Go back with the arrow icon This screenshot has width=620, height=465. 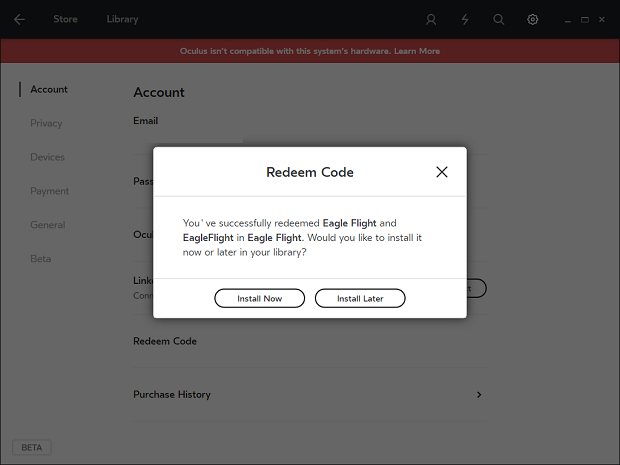tap(19, 19)
